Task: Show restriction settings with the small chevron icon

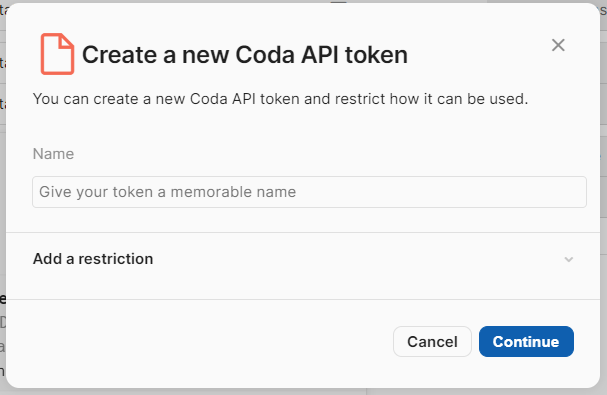Action: pos(568,259)
